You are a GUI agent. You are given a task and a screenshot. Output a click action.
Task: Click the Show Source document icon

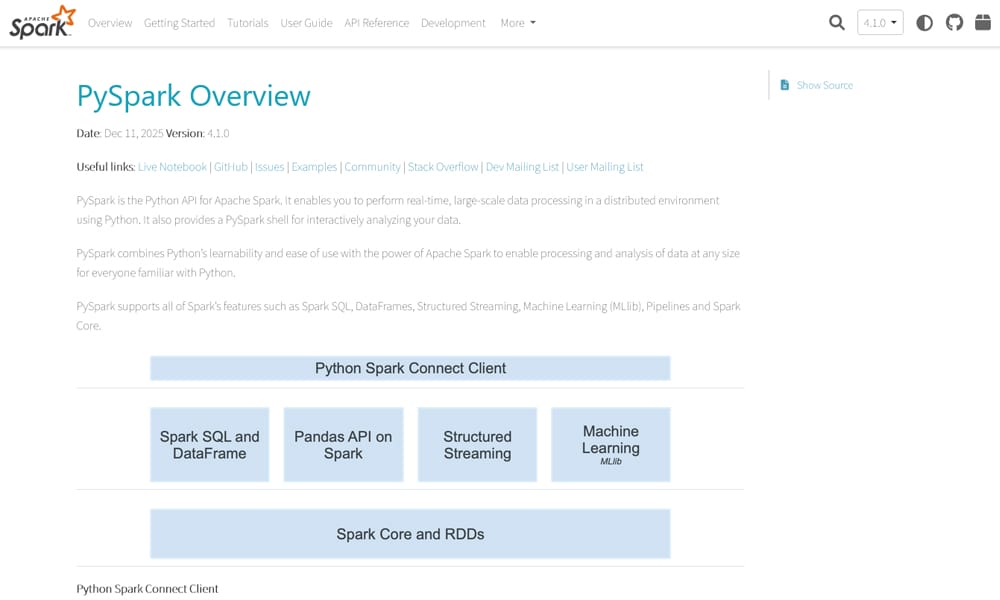[784, 85]
